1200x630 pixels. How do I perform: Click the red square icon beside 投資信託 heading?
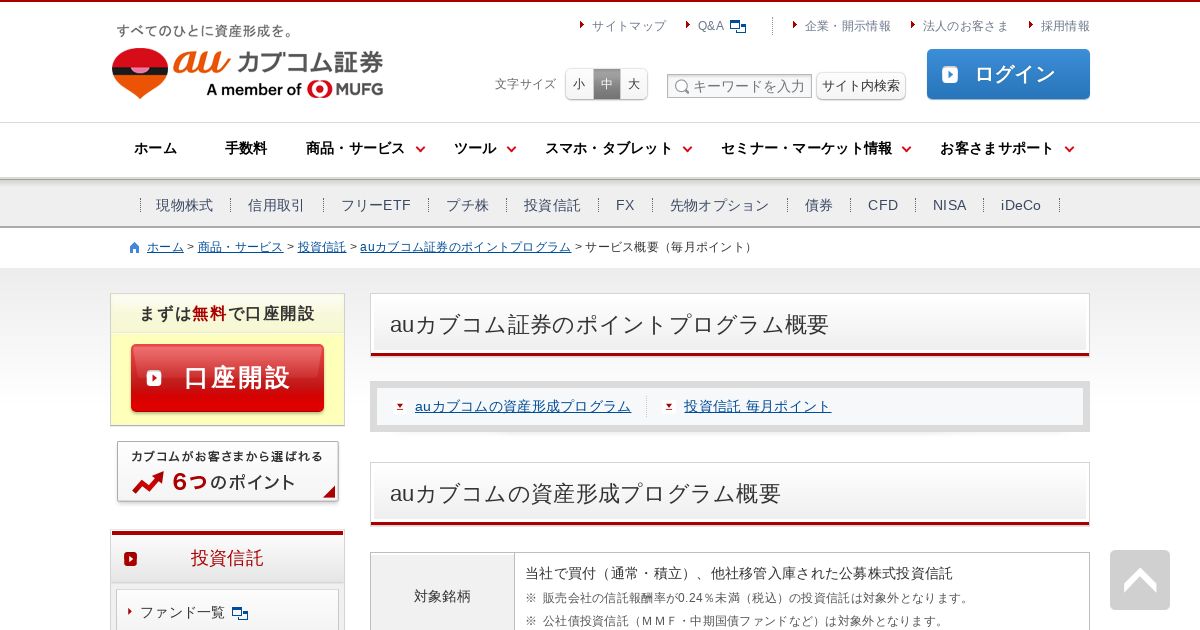click(x=131, y=559)
